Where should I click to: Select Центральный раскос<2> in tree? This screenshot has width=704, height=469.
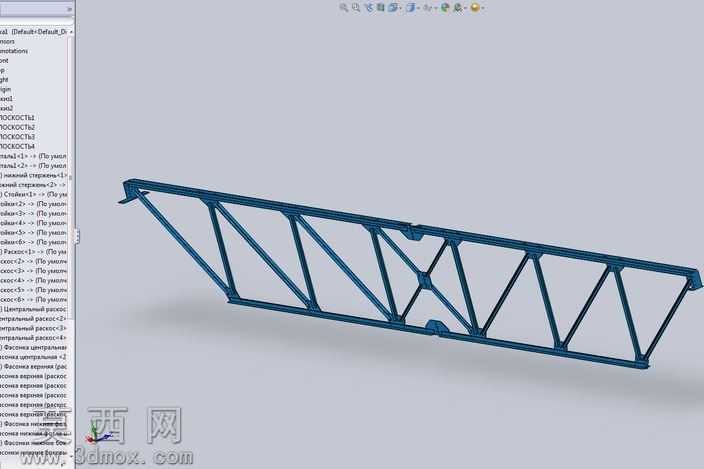pos(33,319)
